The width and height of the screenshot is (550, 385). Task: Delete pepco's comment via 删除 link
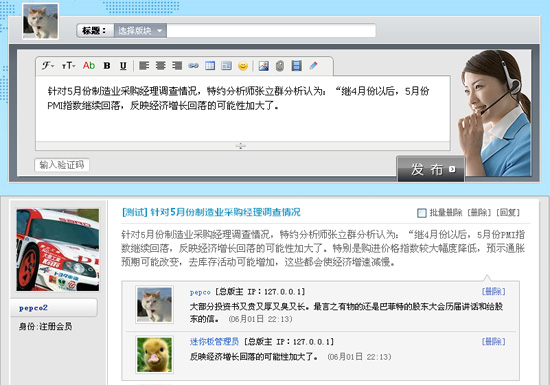[494, 291]
